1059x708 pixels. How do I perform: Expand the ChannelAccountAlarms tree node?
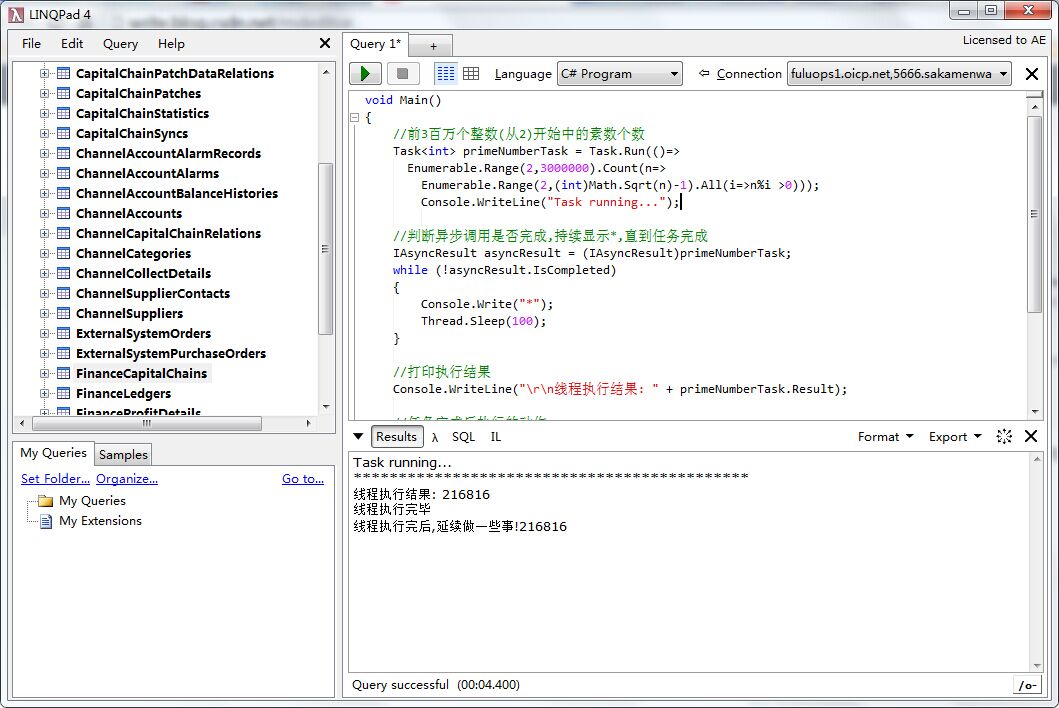45,174
